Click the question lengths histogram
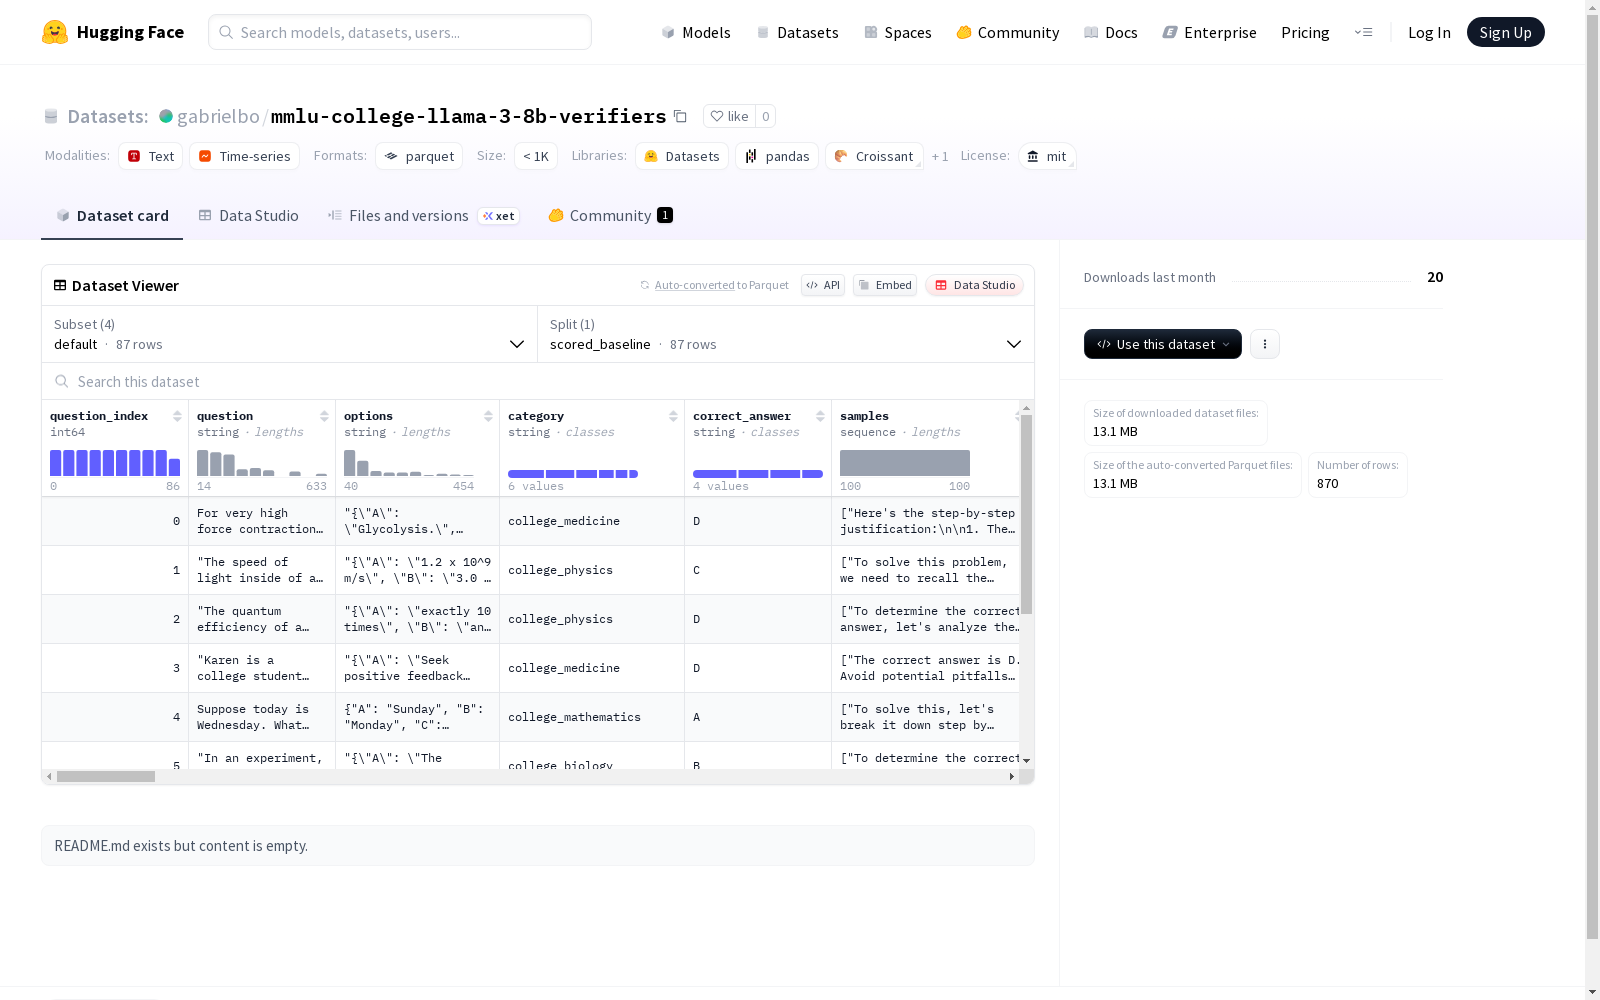This screenshot has height=1000, width=1600. click(262, 463)
